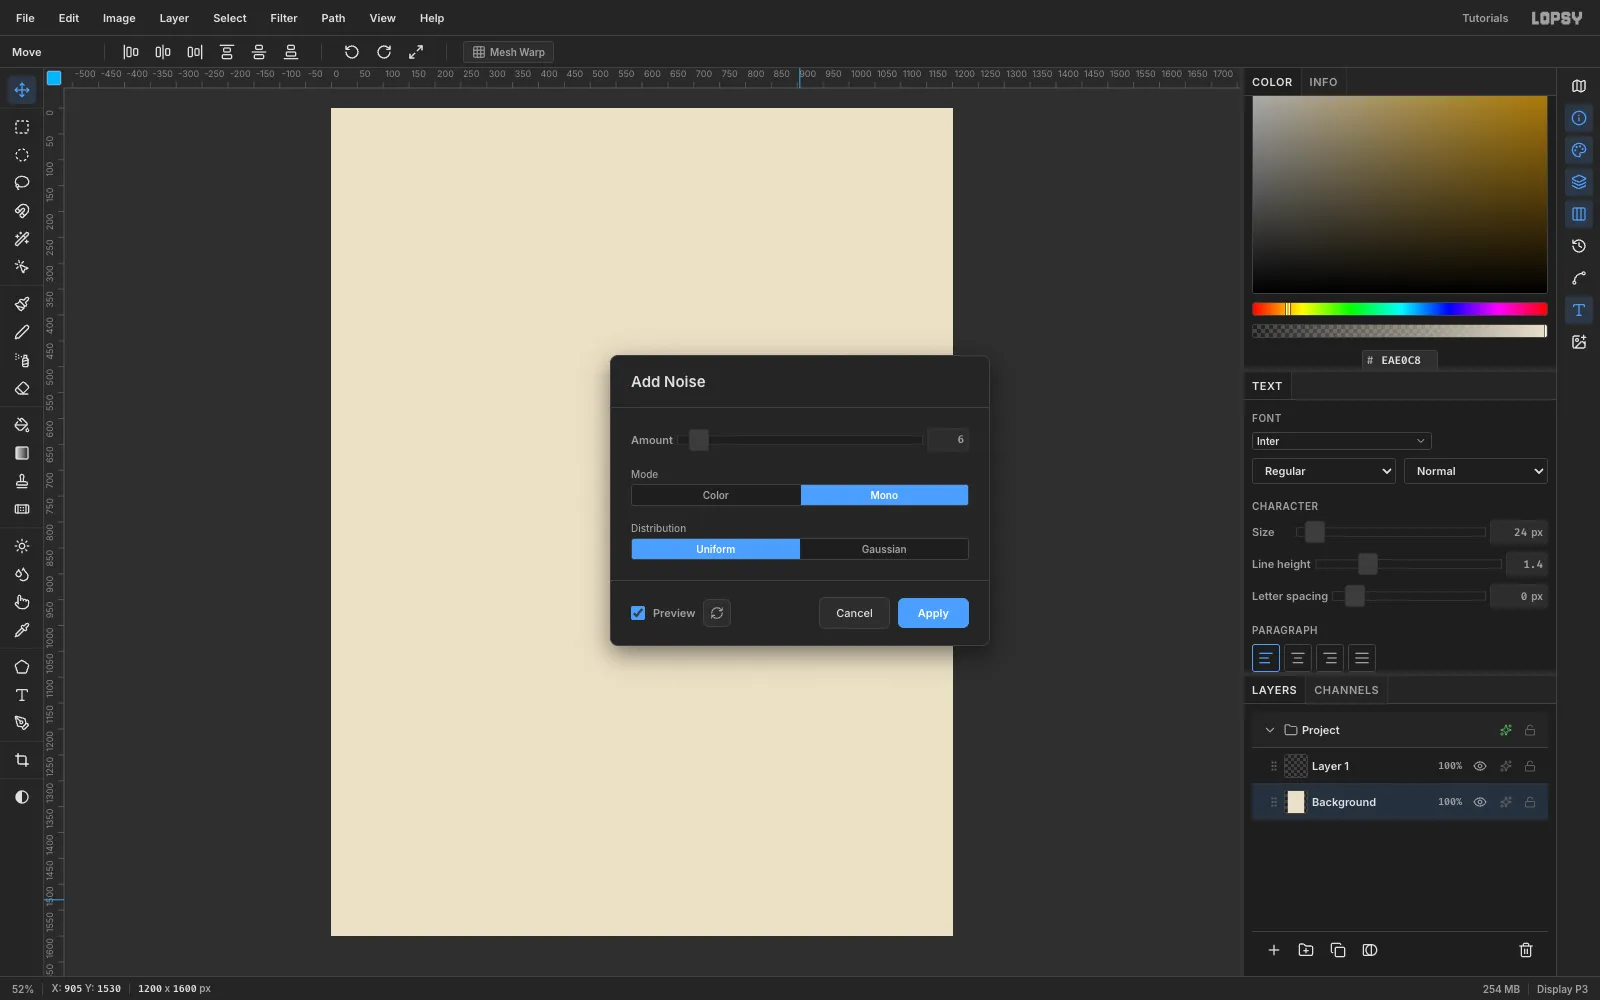Apply the Add Noise filter
Image resolution: width=1600 pixels, height=1000 pixels.
pos(933,613)
